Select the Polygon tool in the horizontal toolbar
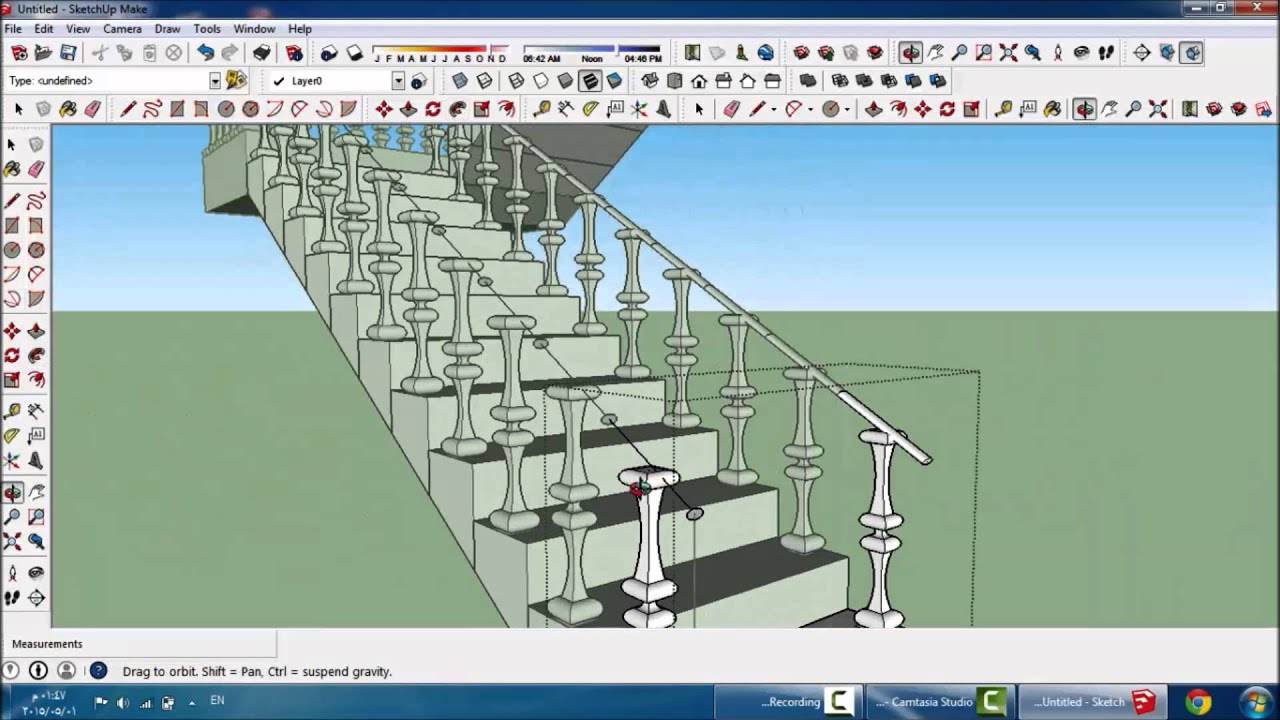Viewport: 1280px width, 720px height. coord(251,109)
